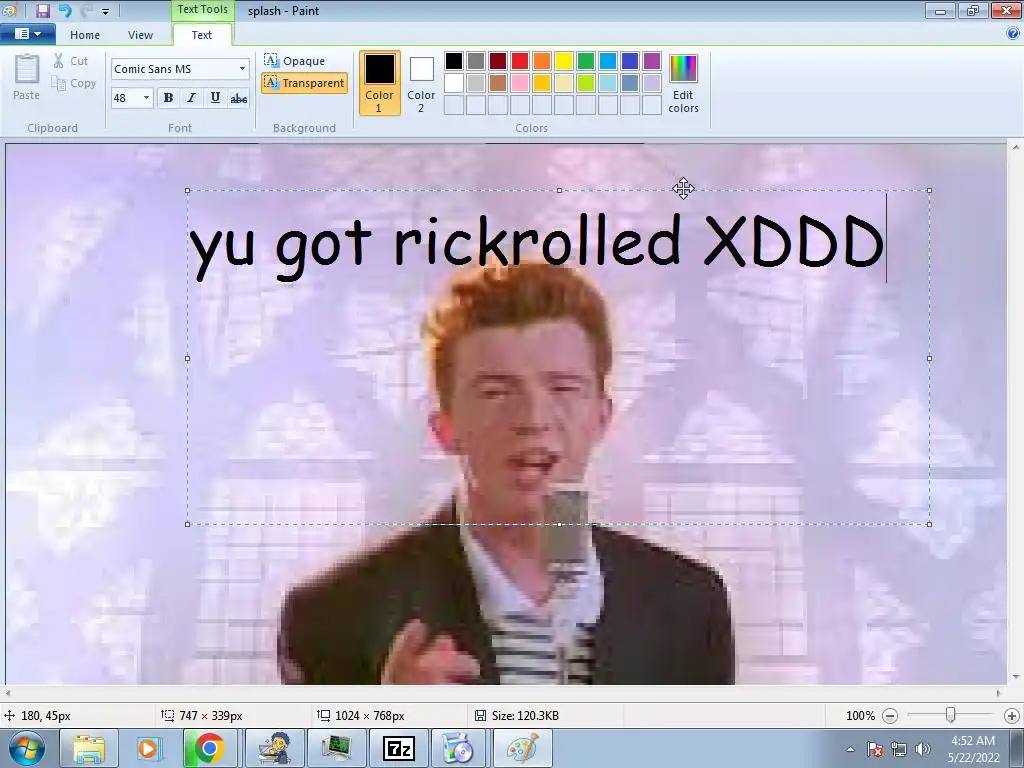The width and height of the screenshot is (1024, 768).
Task: Zoom out with the minus button
Action: pos(889,716)
